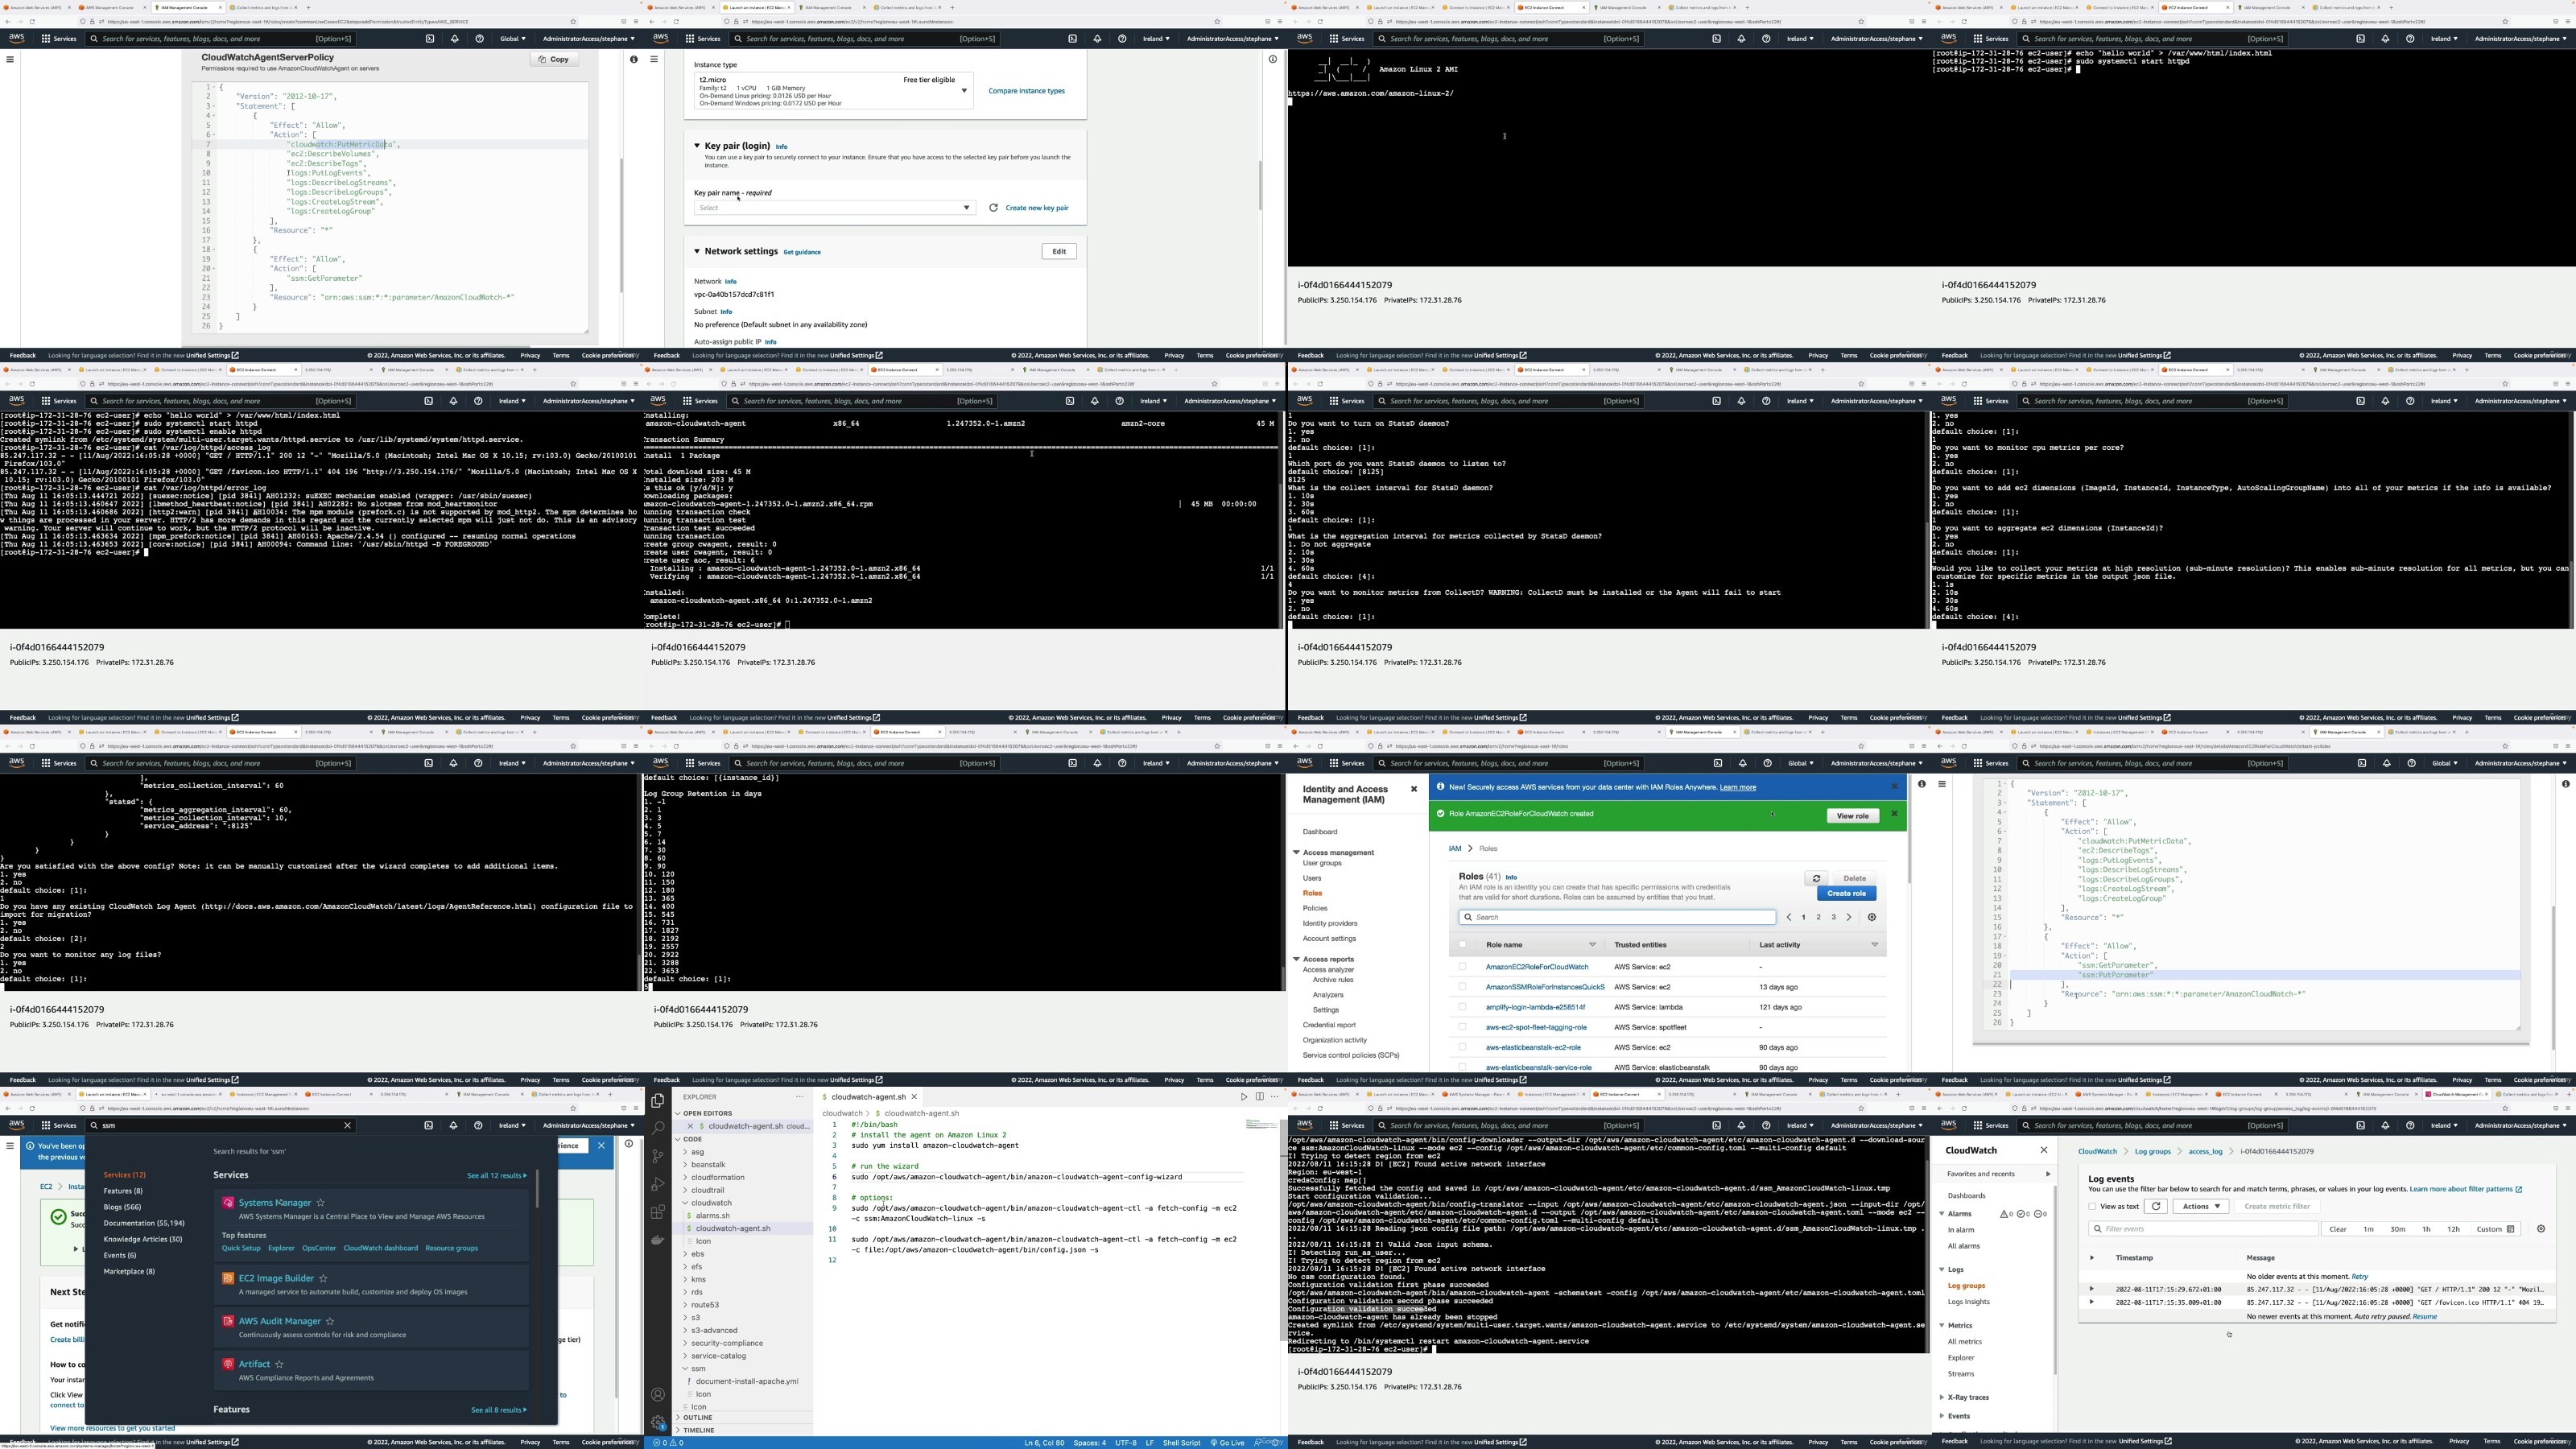
Task: Filter search results by Features (8)
Action: coord(123,1191)
